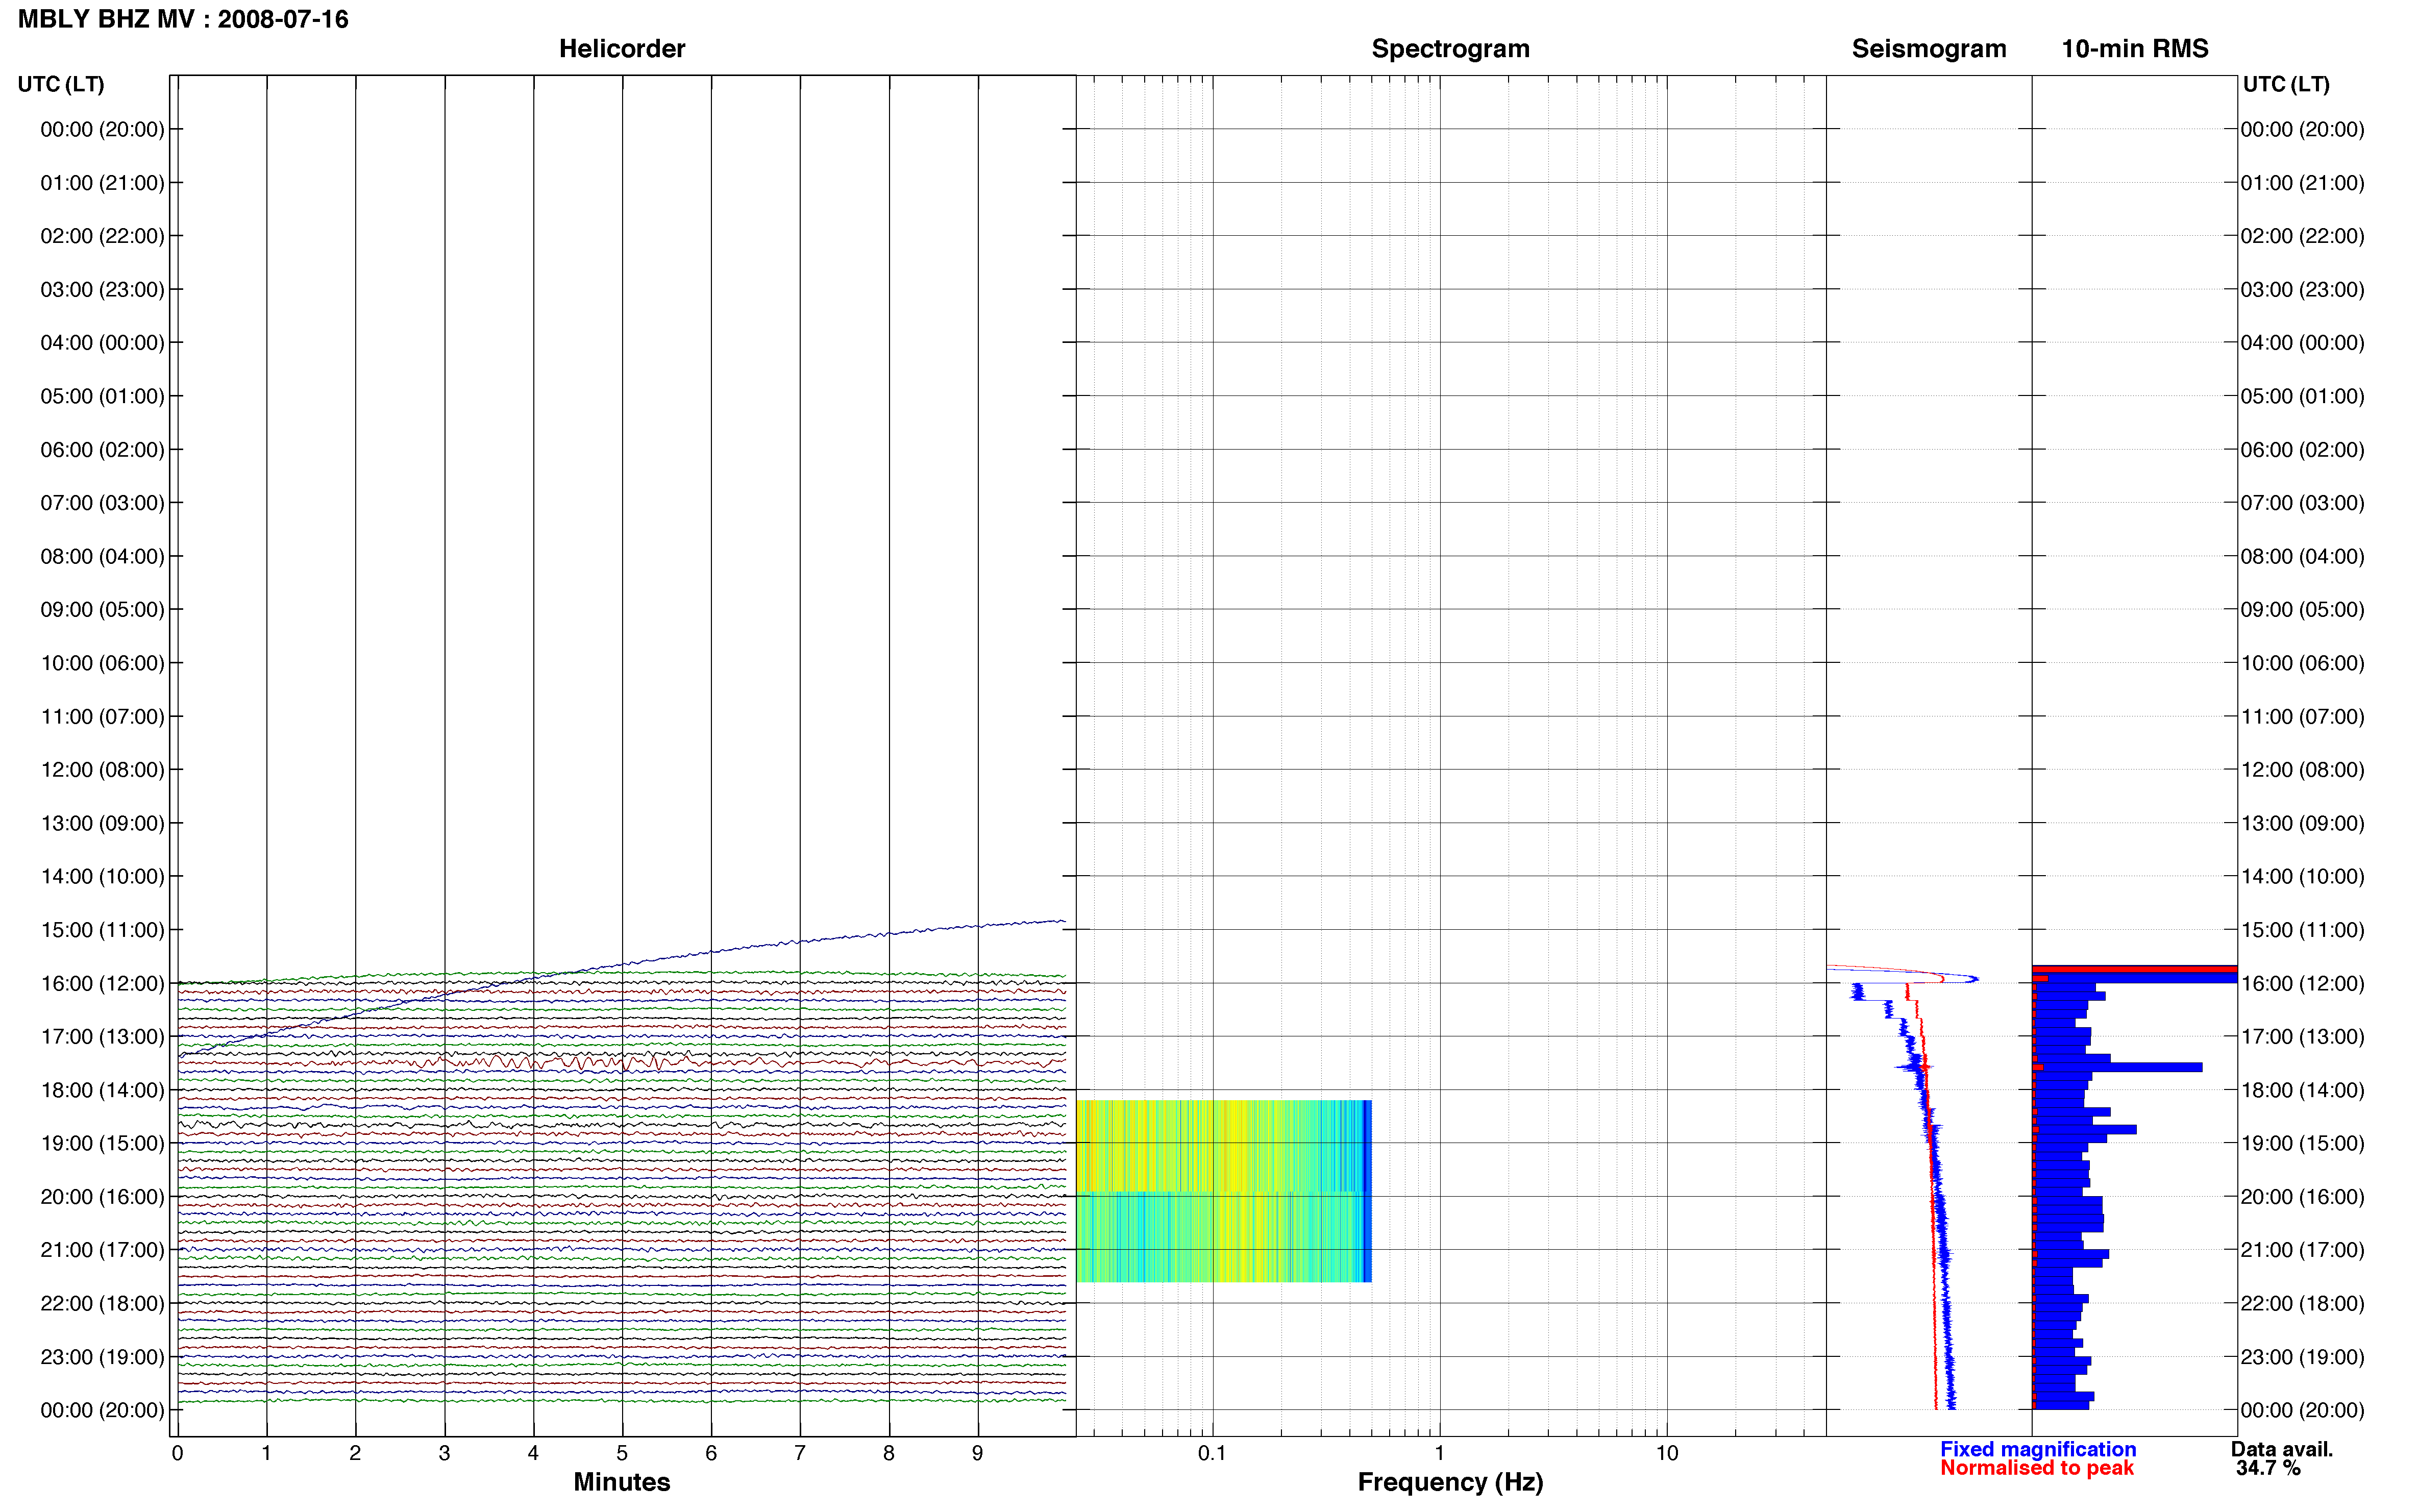Click the left 'UTC (LT)' axis label
Screen dimensions: 2419x1512
pyautogui.click(x=61, y=84)
